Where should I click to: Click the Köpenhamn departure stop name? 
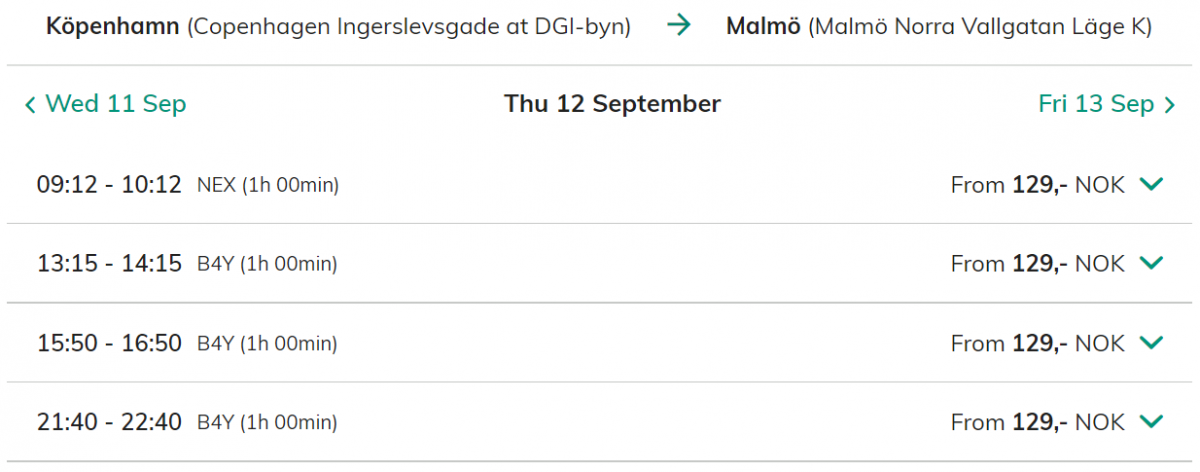(x=113, y=26)
